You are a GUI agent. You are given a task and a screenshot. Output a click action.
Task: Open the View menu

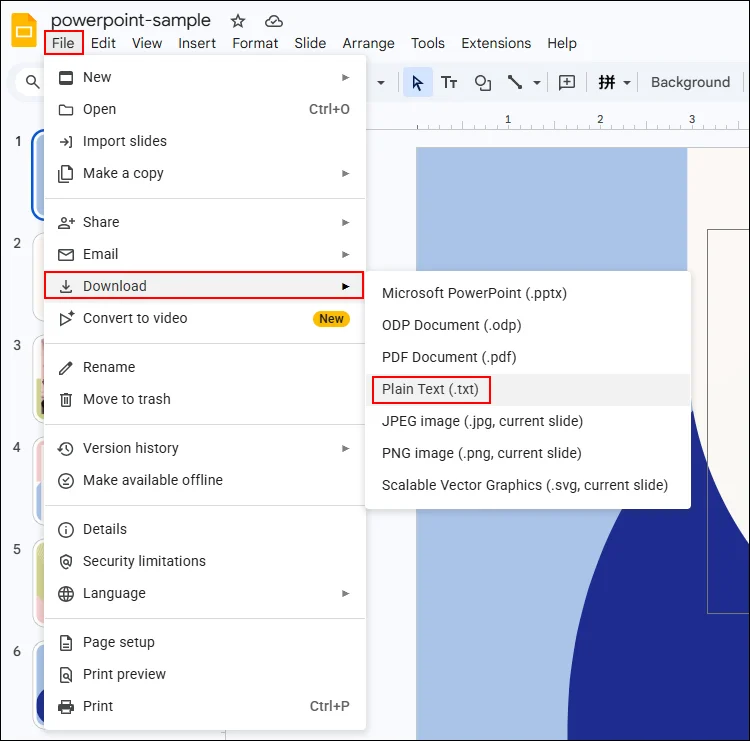click(147, 43)
